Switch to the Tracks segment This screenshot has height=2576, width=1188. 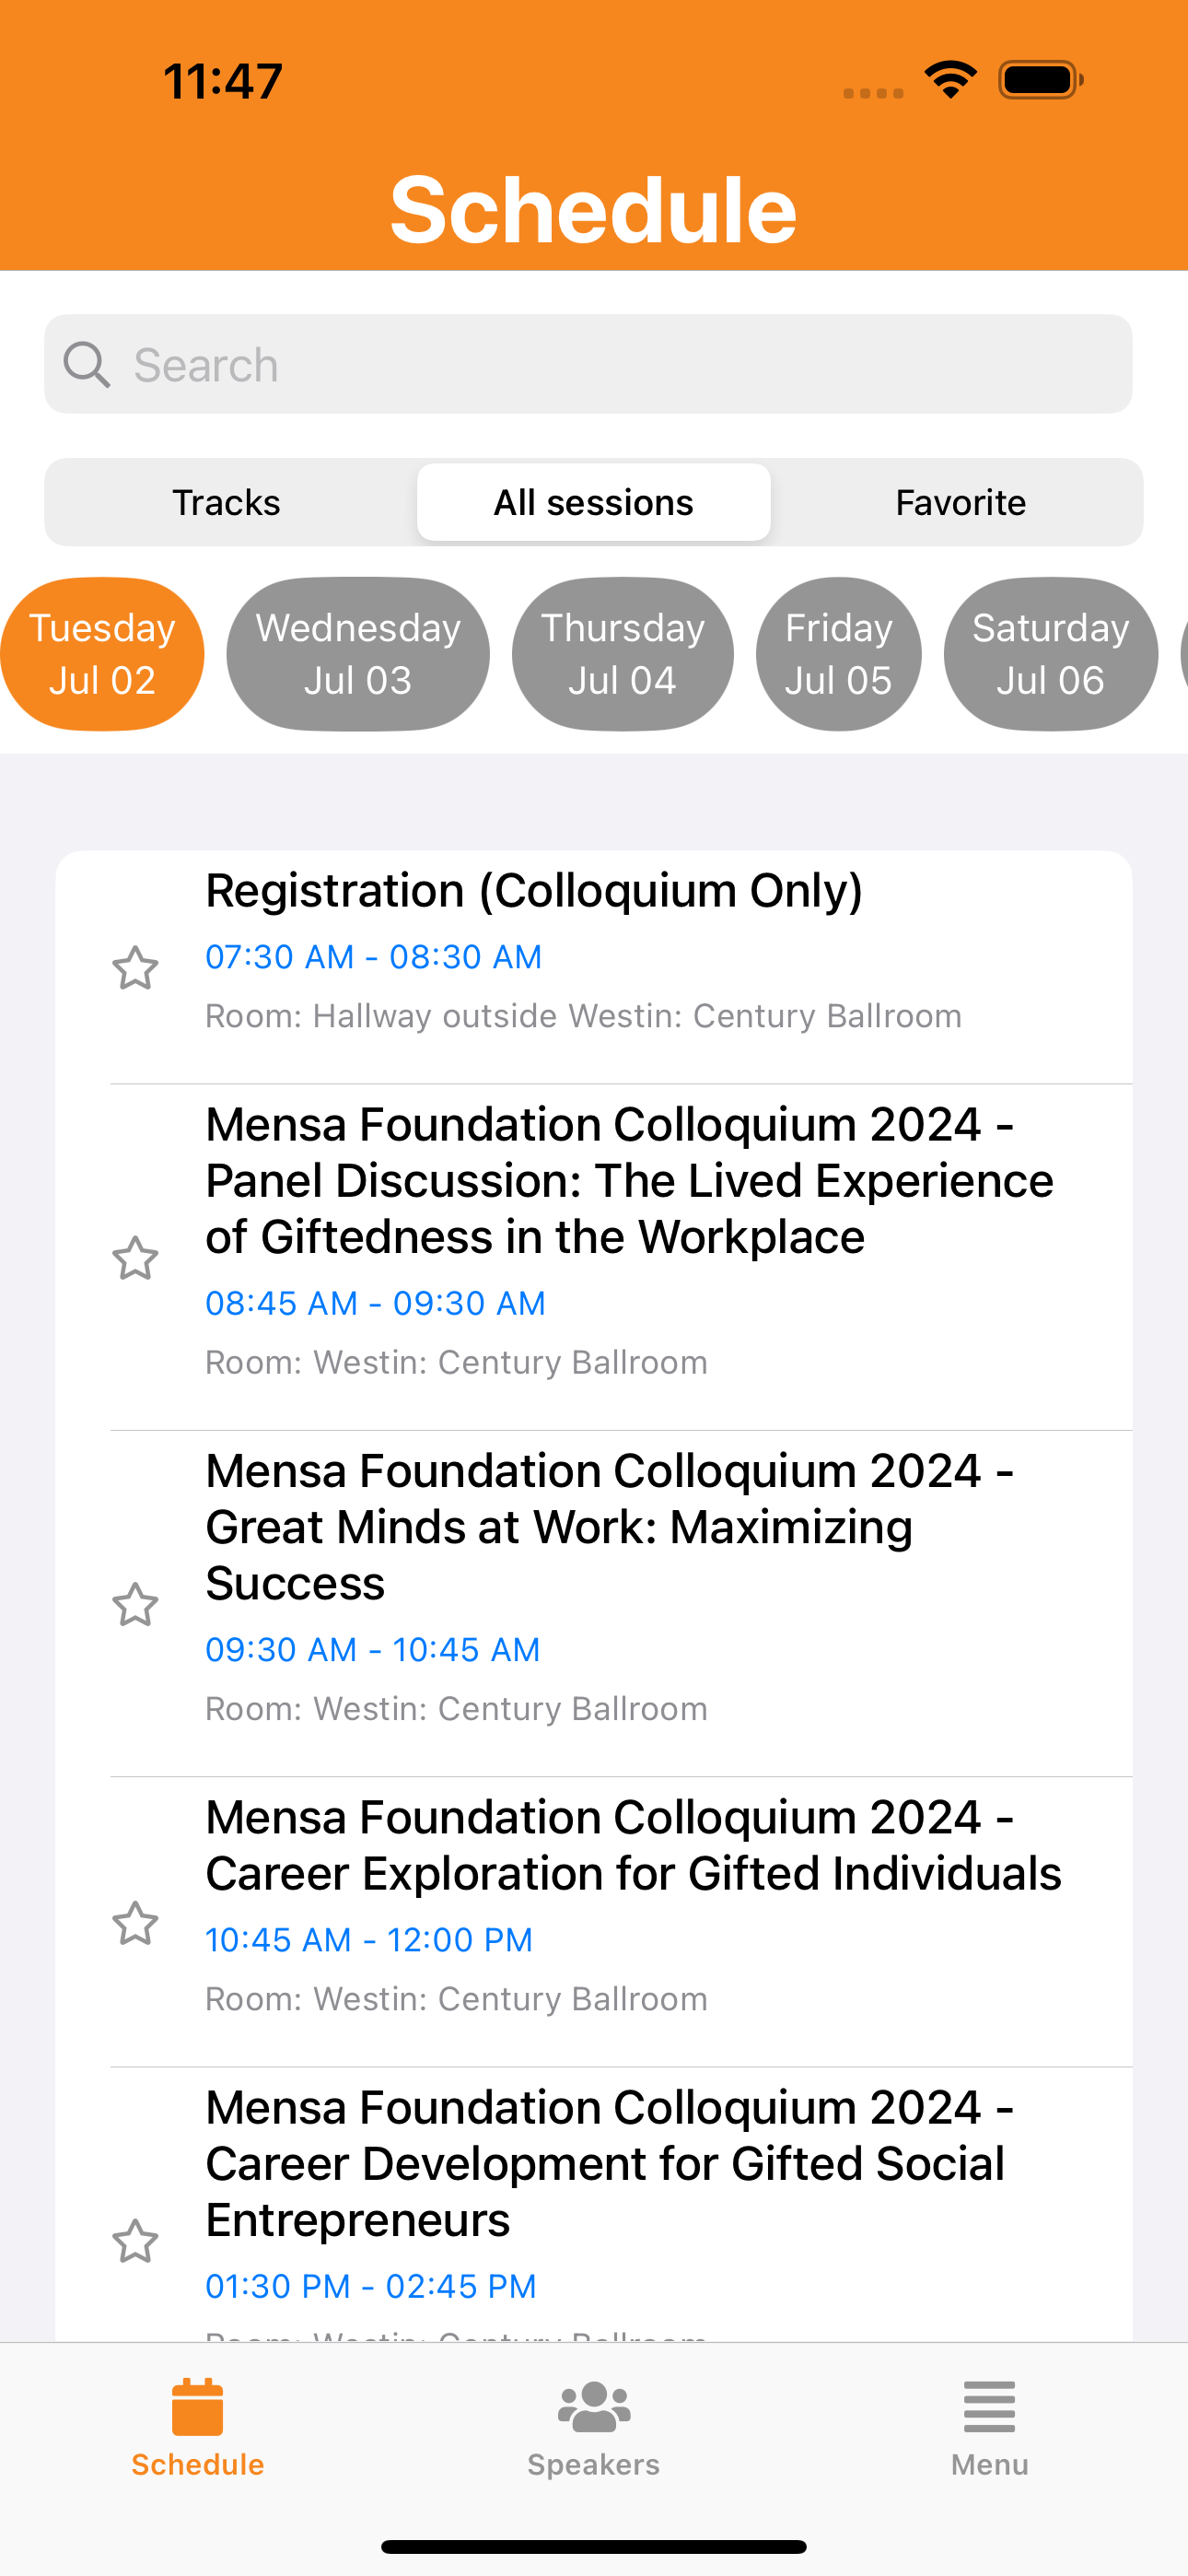point(227,502)
